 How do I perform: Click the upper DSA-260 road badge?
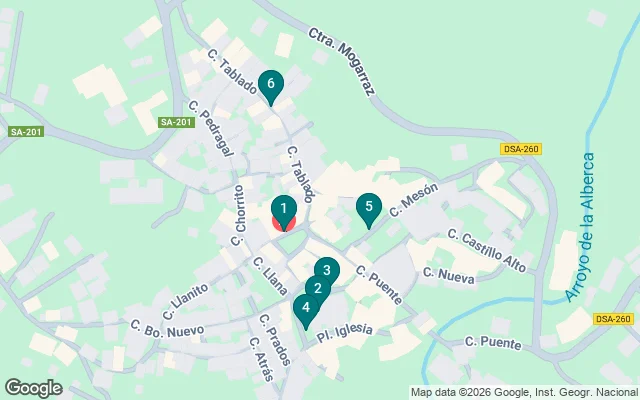521,149
